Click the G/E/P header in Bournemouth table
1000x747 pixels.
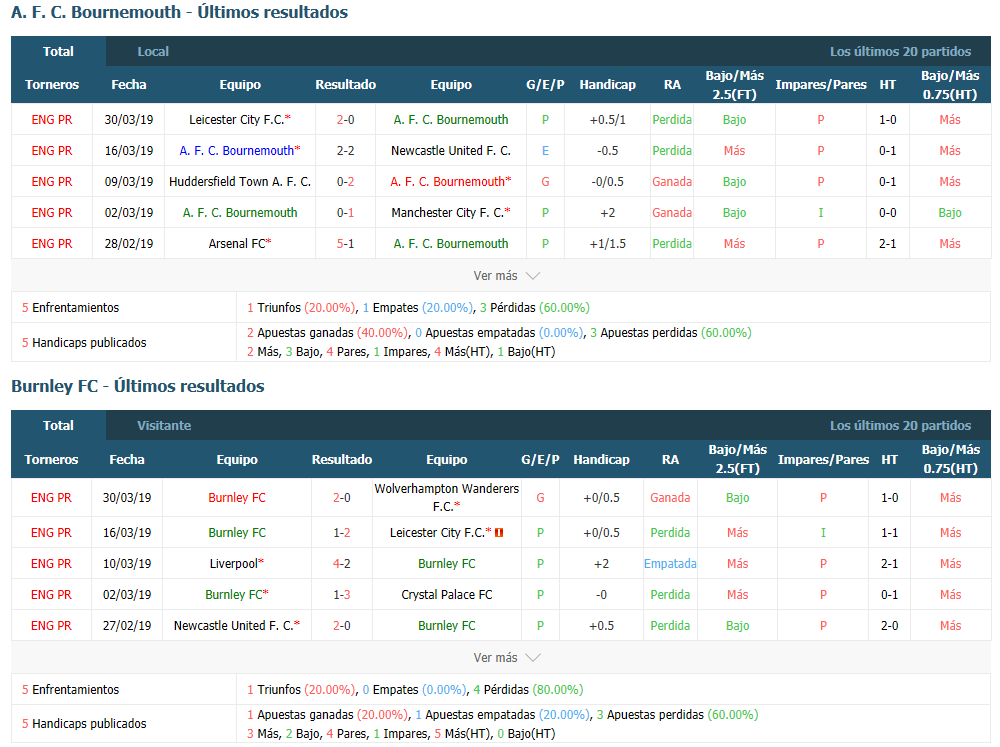(545, 85)
